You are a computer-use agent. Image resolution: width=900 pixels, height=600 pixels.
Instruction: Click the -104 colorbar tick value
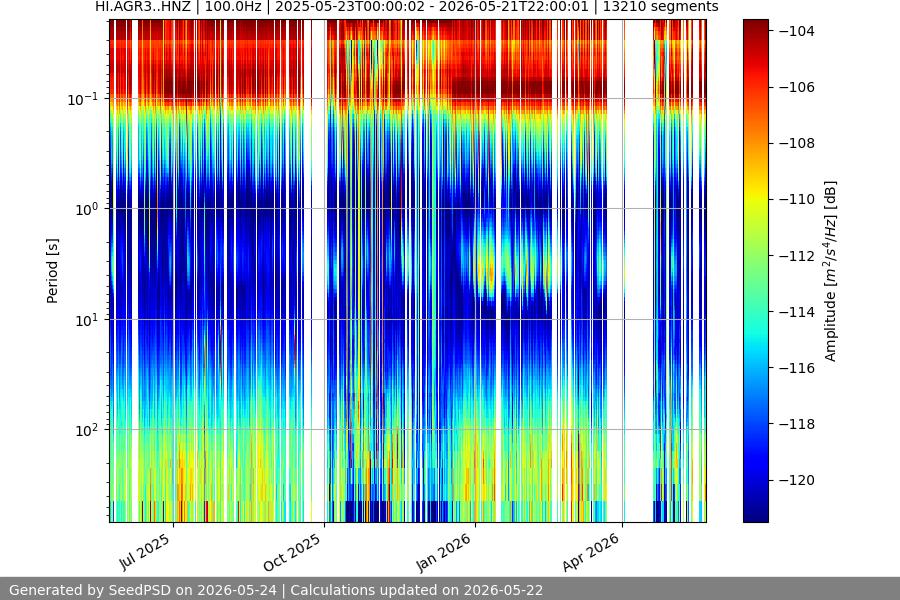coord(797,31)
